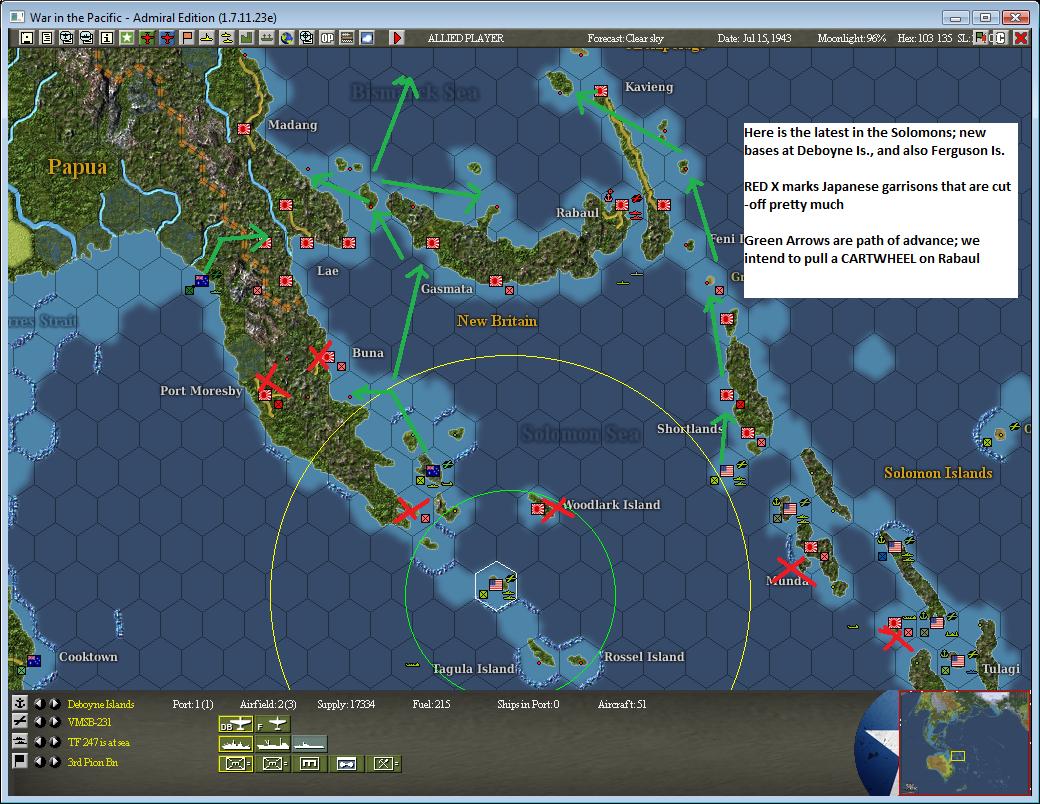The width and height of the screenshot is (1040, 804).
Task: Select the crossed-tools engineer unit icon
Action: point(383,764)
